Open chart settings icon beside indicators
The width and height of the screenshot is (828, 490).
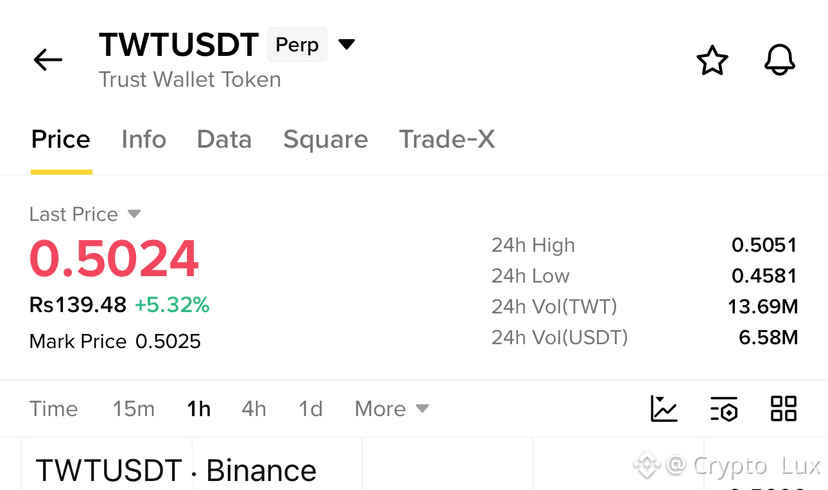tap(723, 409)
